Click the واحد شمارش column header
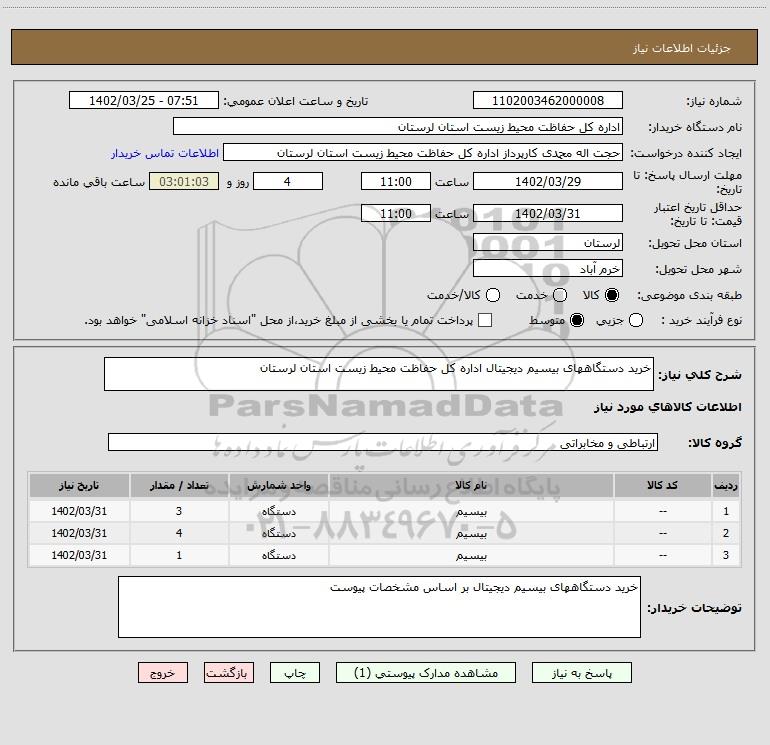Screen dimensions: 770x745 pyautogui.click(x=278, y=486)
